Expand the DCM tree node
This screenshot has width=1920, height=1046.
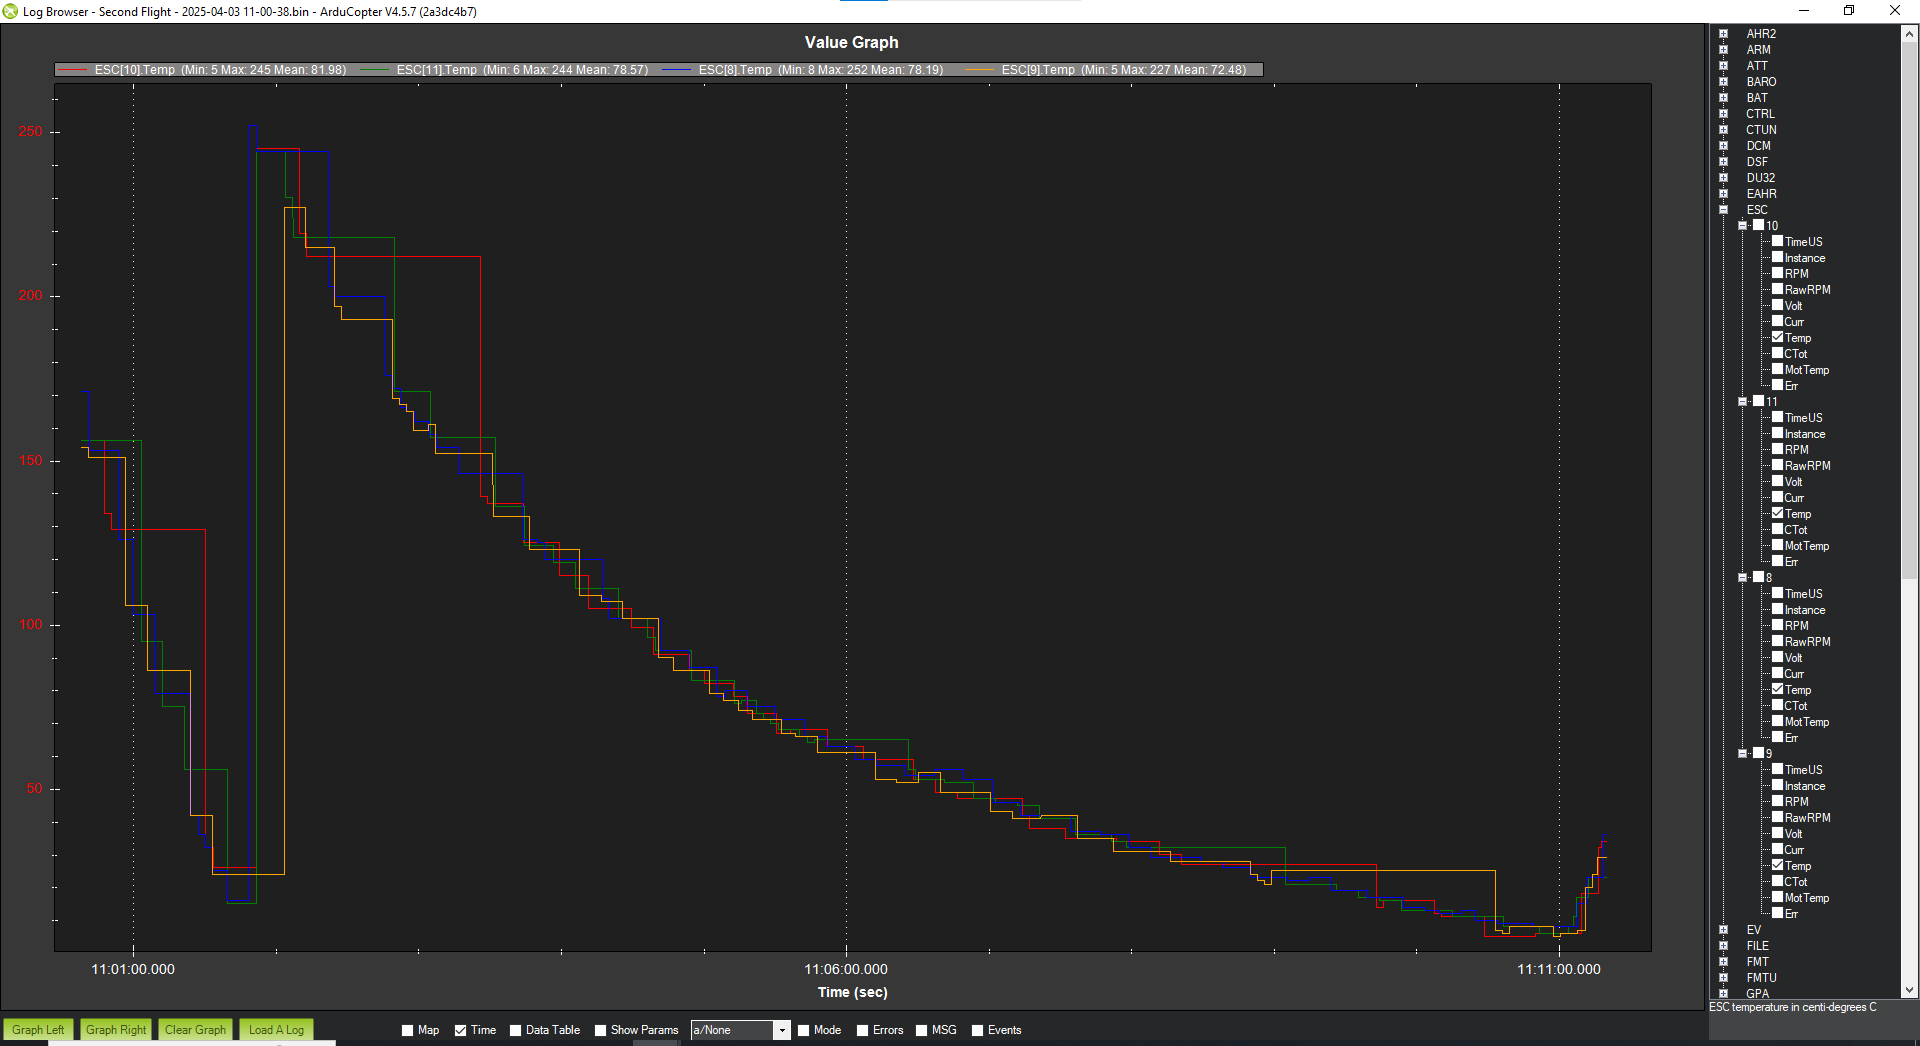pyautogui.click(x=1723, y=146)
